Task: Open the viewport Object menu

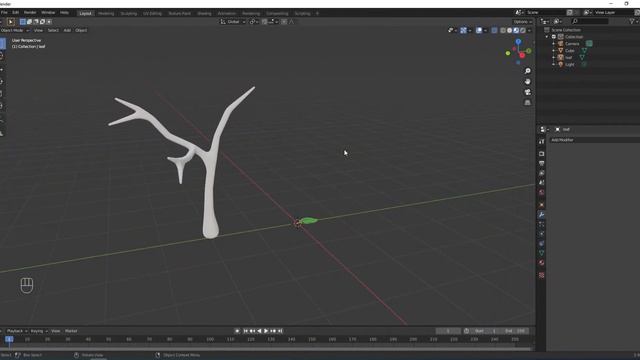Action: (x=81, y=30)
